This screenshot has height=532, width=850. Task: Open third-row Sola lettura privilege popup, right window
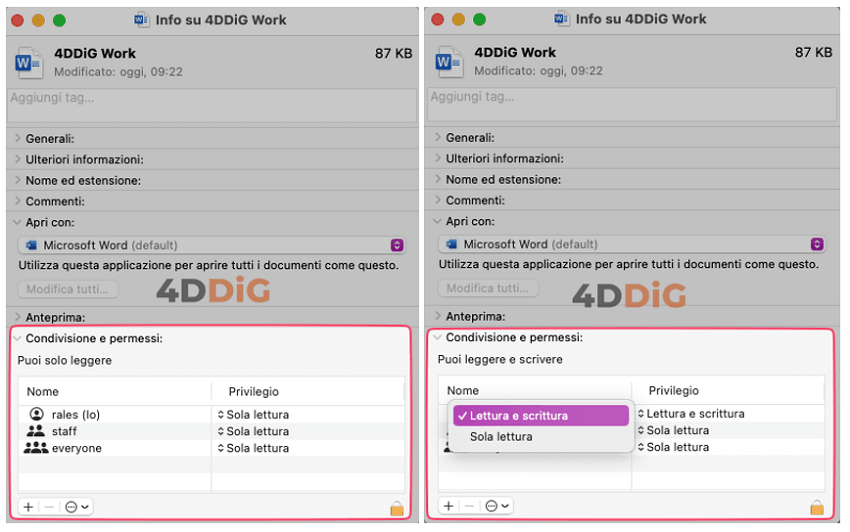click(673, 447)
